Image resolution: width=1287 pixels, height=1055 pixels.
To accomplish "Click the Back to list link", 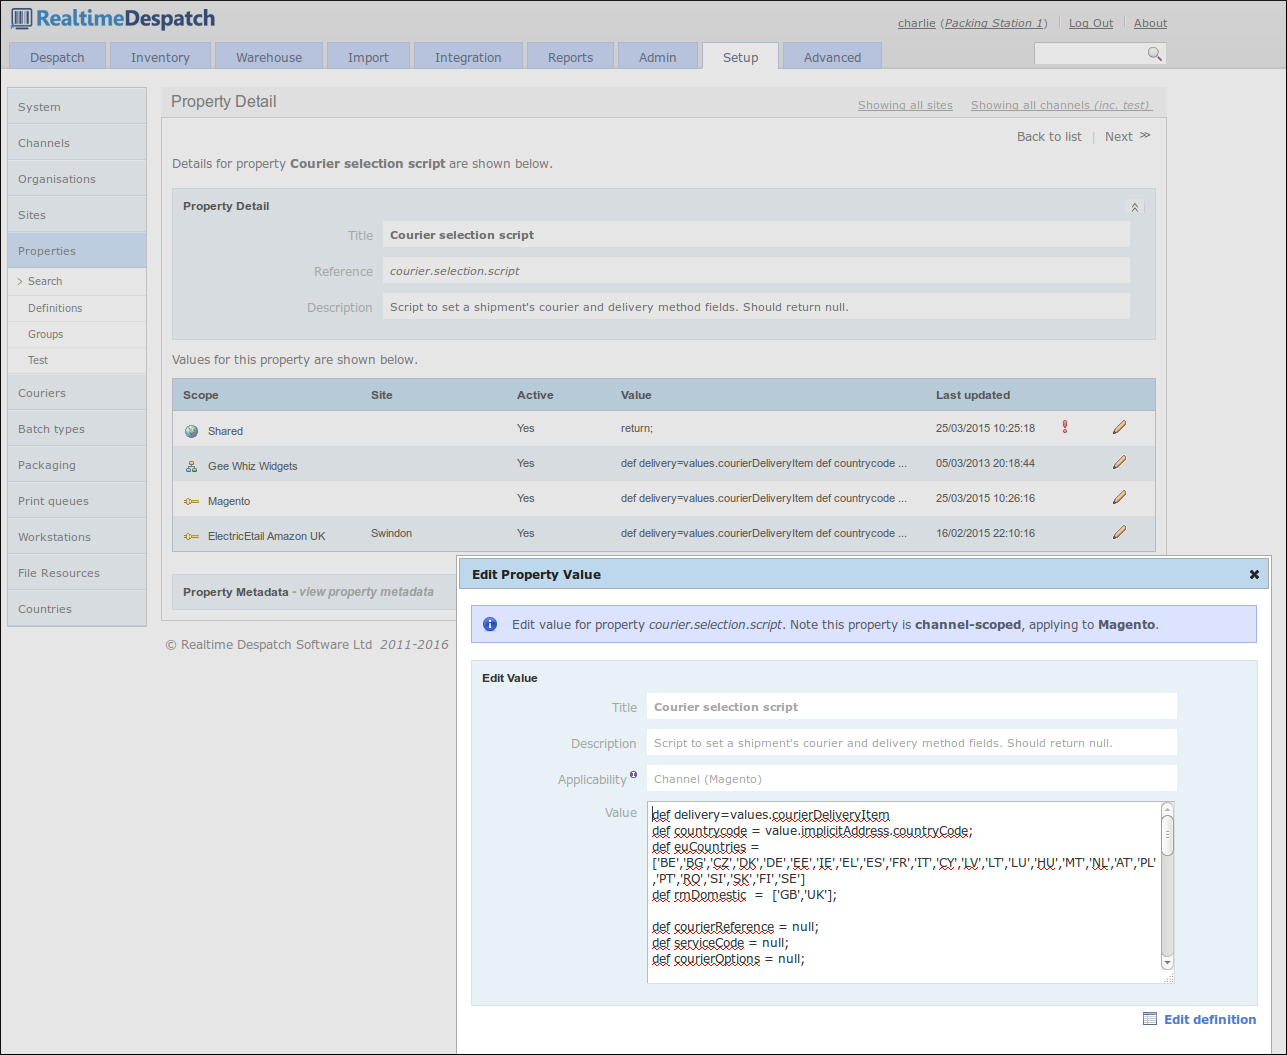I will click(x=1049, y=136).
